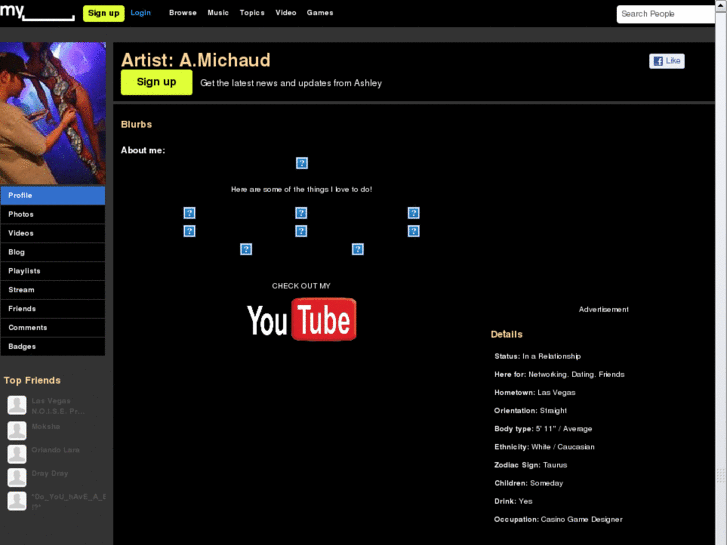Open the Playlists sidebar tab
This screenshot has height=545, width=727.
52,271
